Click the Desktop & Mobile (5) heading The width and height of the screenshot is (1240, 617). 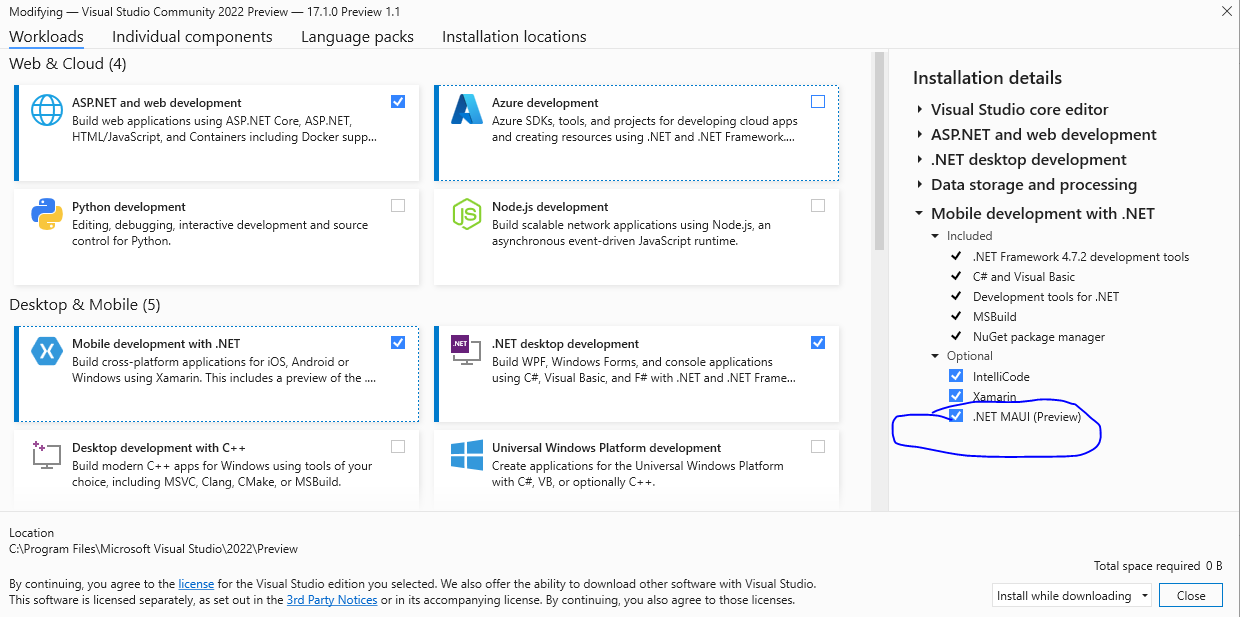click(x=85, y=305)
